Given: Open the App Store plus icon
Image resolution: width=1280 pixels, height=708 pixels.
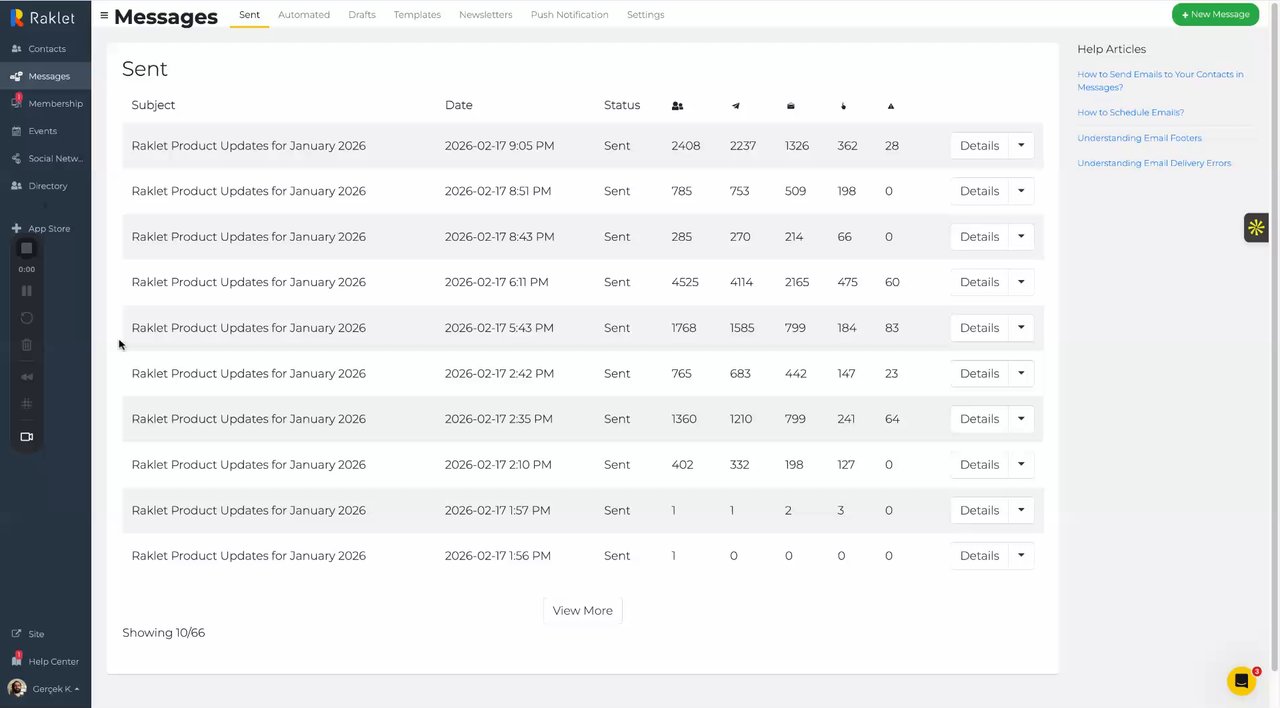Looking at the screenshot, I should coord(16,228).
